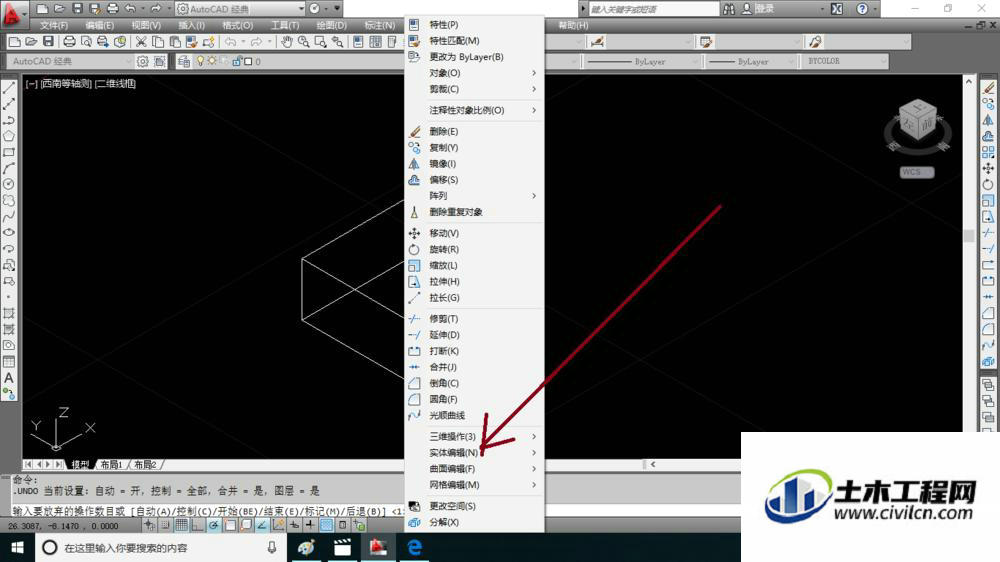The height and width of the screenshot is (562, 1000).
Task: Choose 特性匹配(M) from the menu
Action: pyautogui.click(x=474, y=40)
